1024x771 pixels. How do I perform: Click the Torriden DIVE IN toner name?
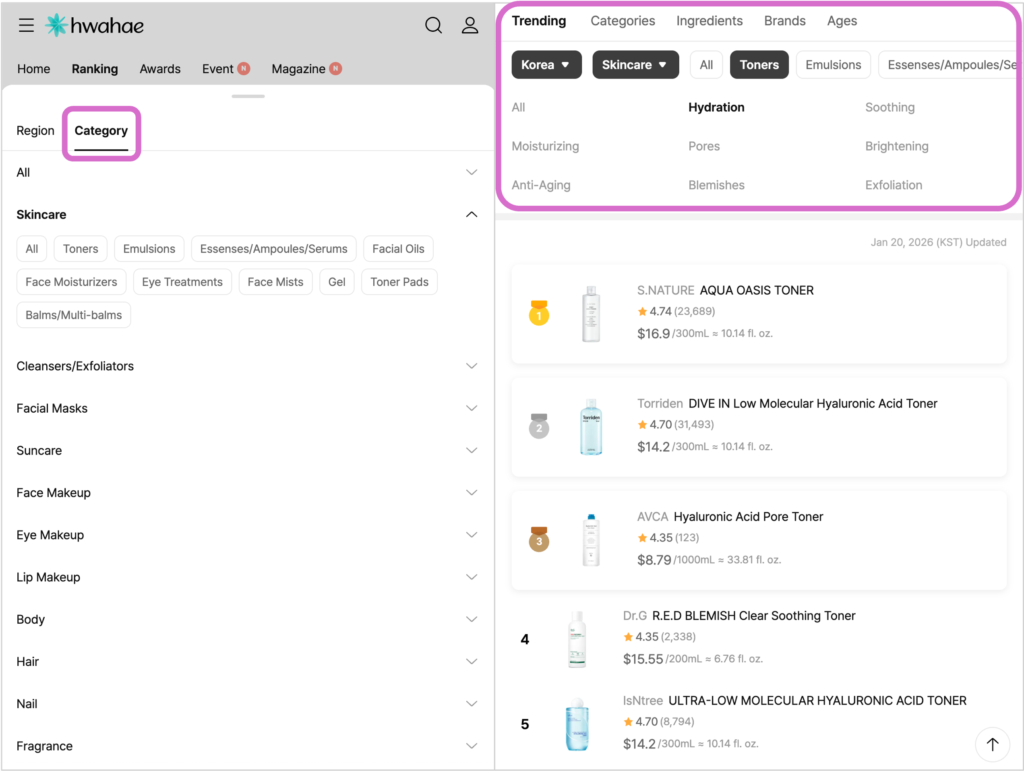click(x=812, y=403)
